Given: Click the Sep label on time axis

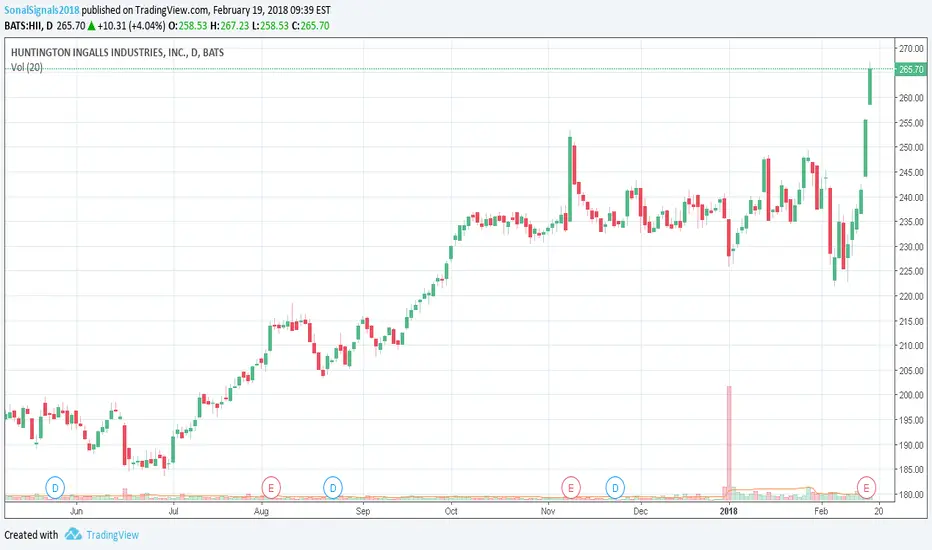Looking at the screenshot, I should pos(363,511).
